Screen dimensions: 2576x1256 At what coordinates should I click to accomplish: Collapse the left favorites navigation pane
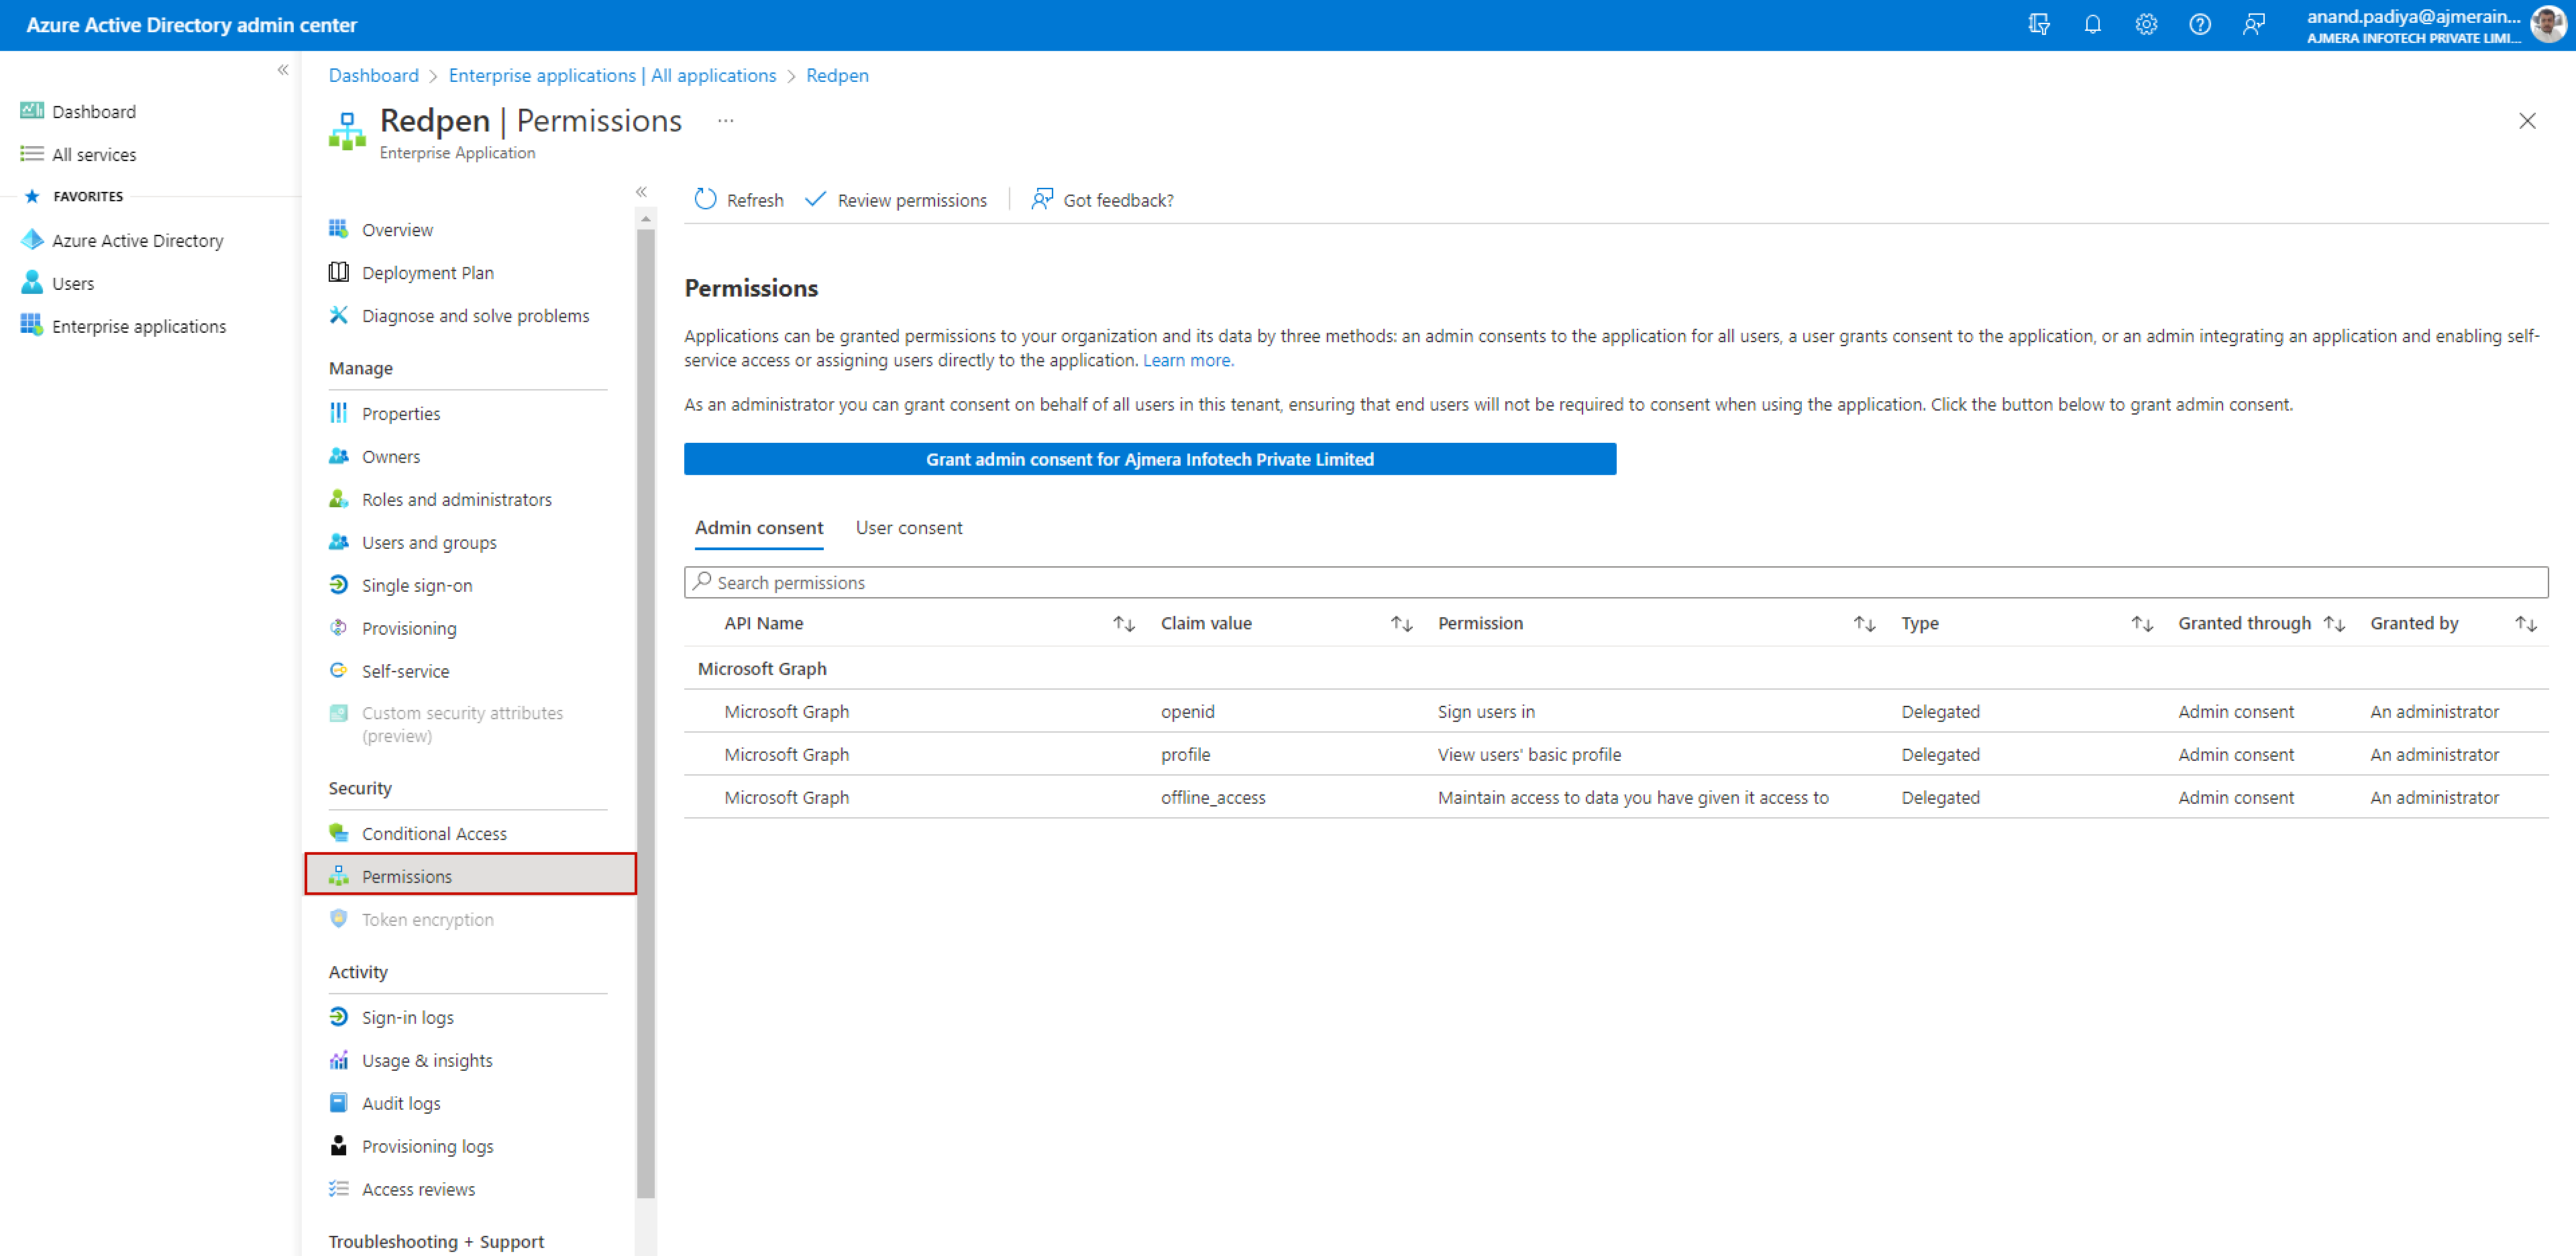click(x=283, y=70)
